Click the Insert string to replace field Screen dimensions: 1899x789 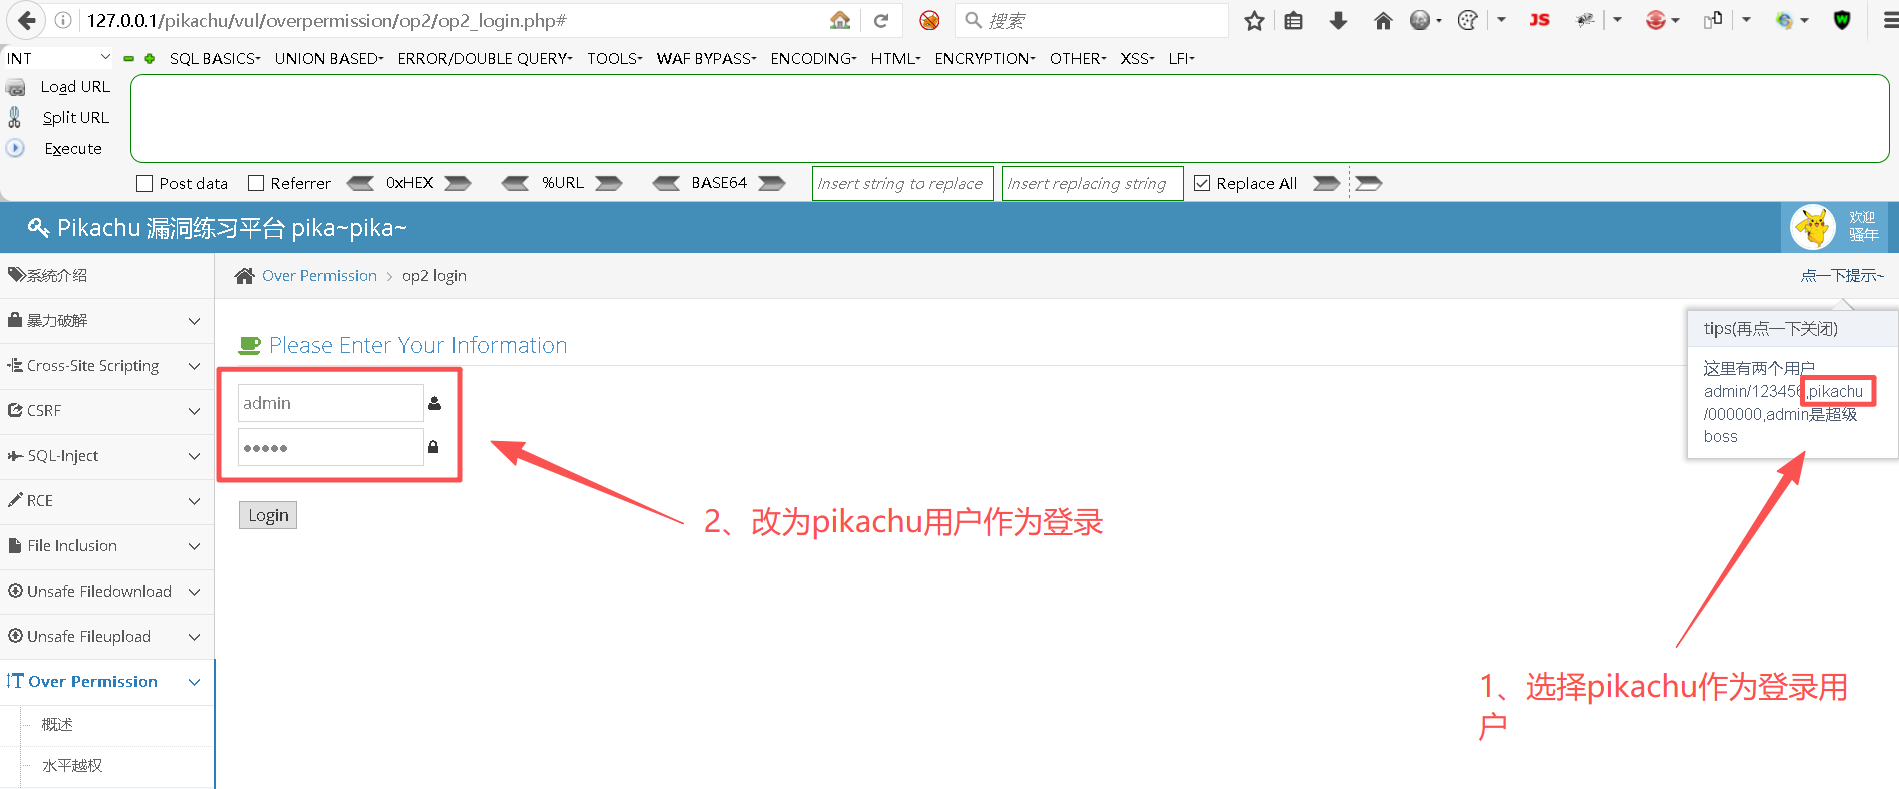pos(903,183)
